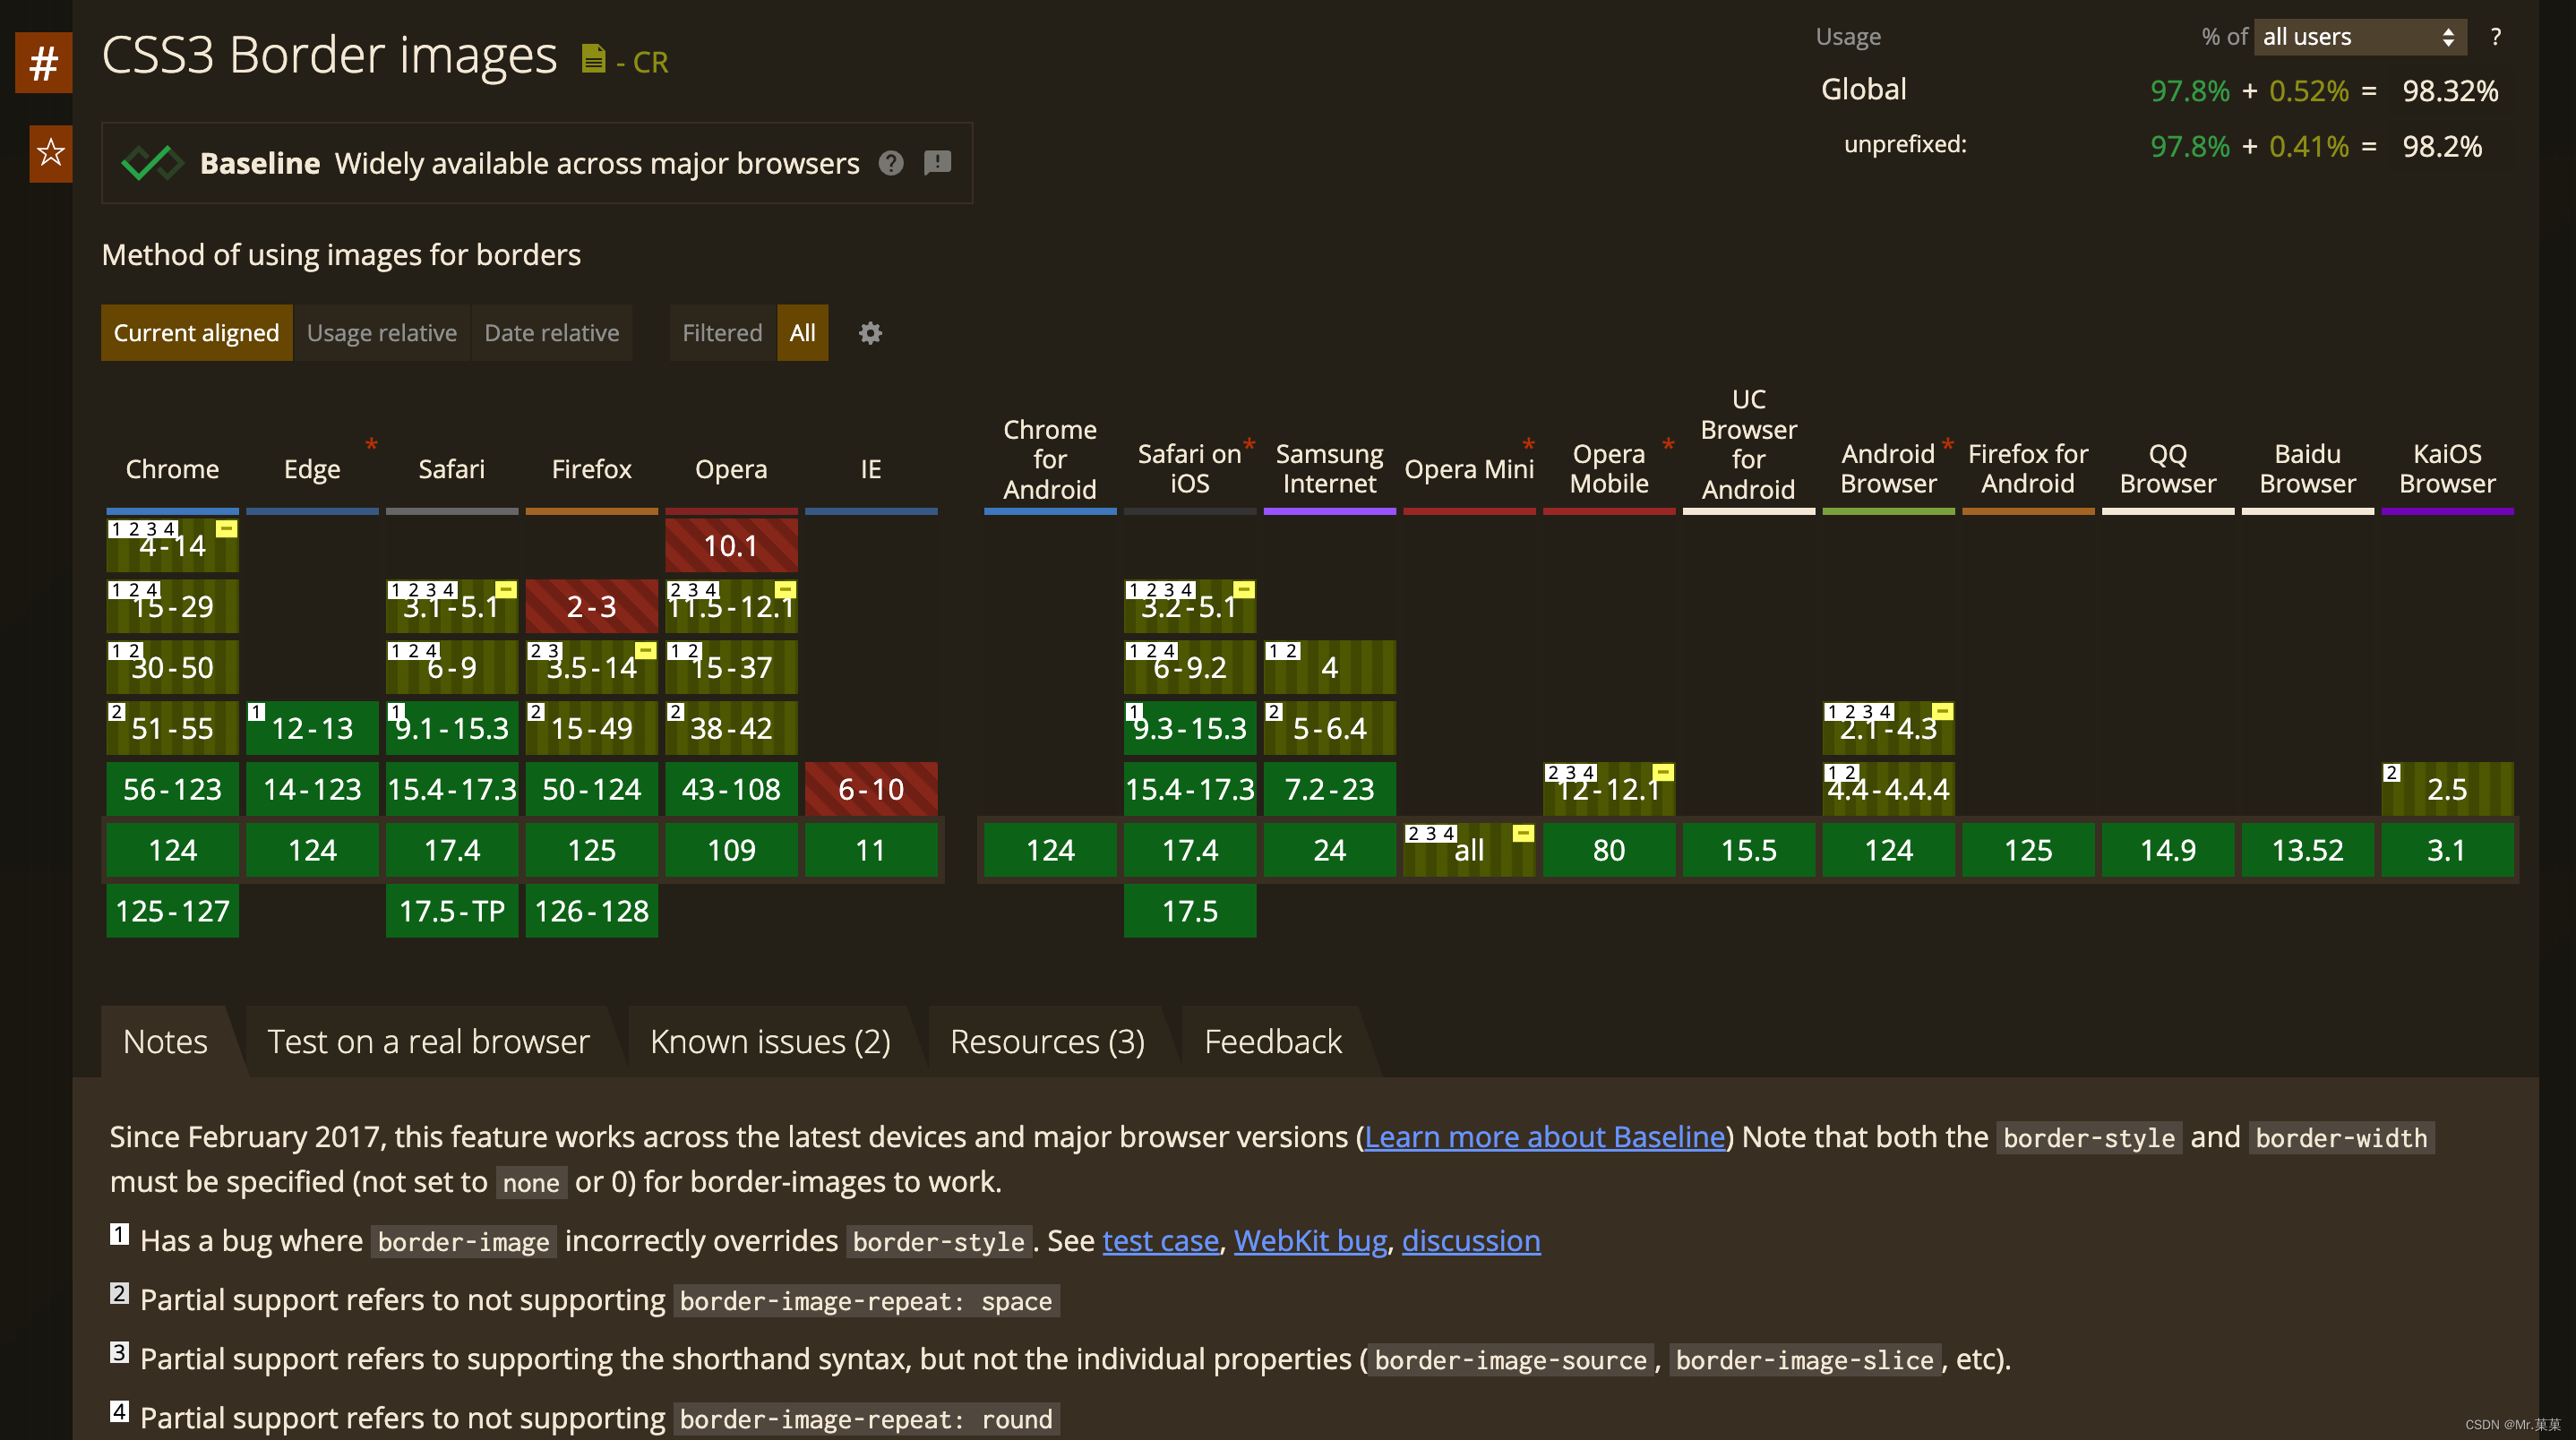Screen dimensions: 2576x1440
Task: Switch to Usage relative view
Action: tap(381, 333)
